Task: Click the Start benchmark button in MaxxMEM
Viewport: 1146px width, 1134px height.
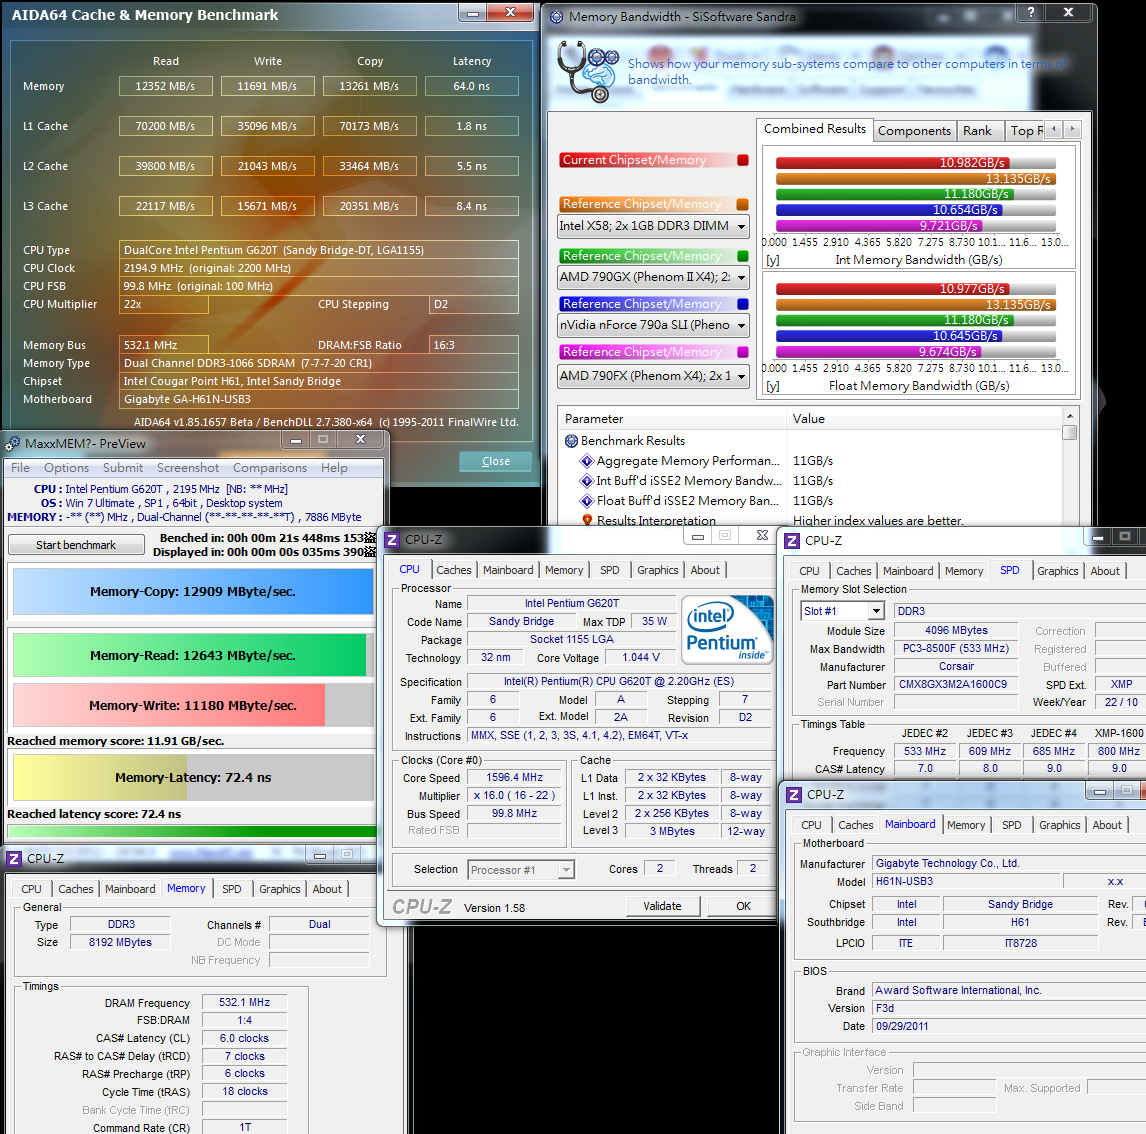Action: pyautogui.click(x=76, y=545)
